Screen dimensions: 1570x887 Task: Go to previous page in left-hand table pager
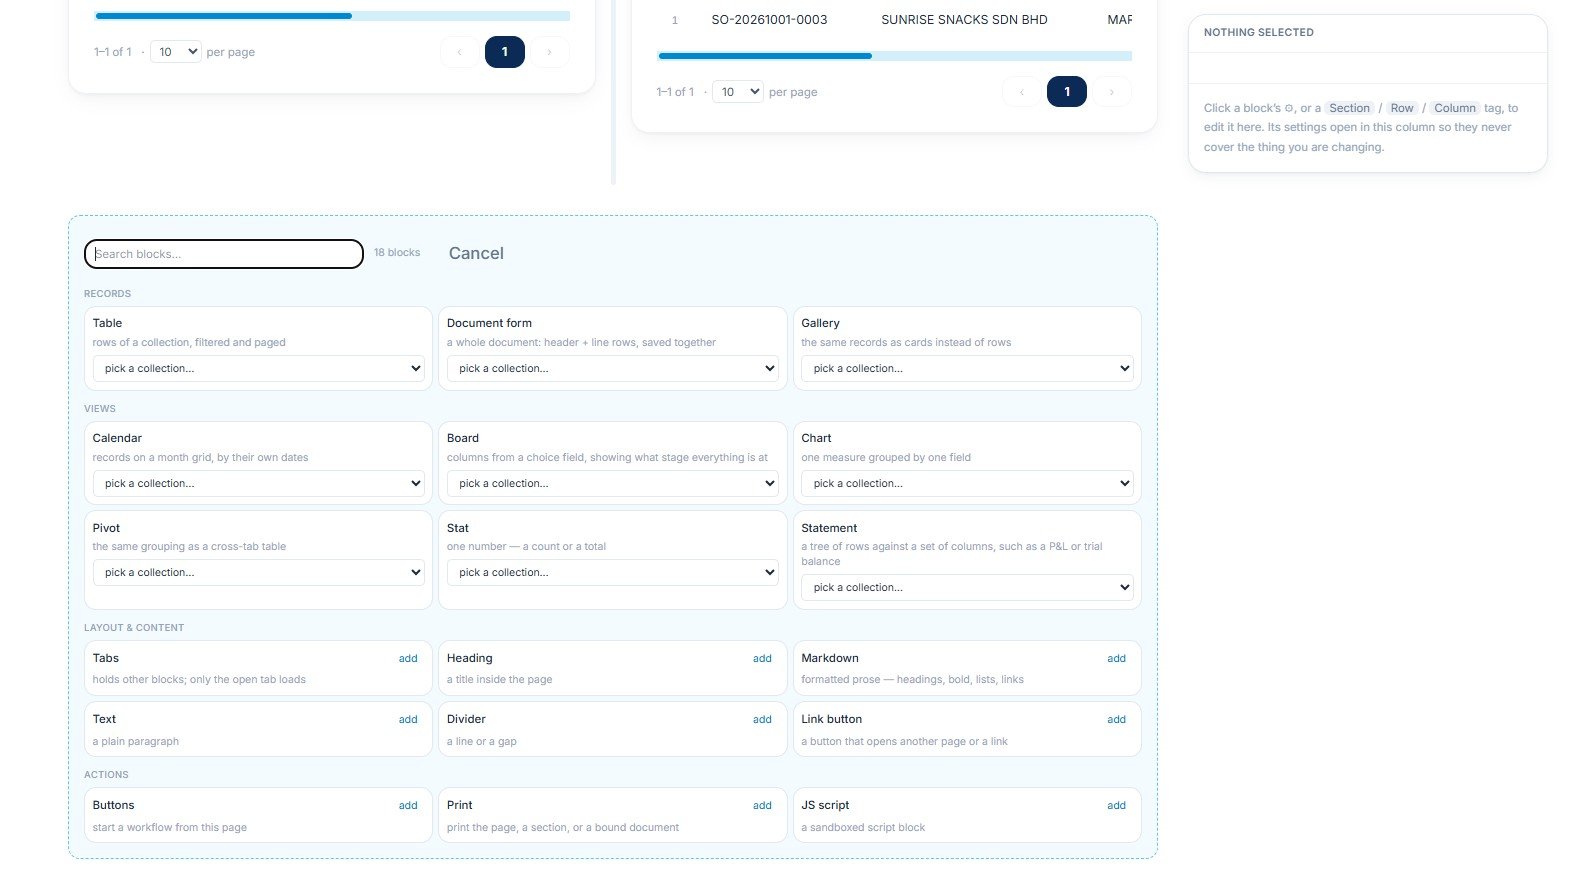460,52
